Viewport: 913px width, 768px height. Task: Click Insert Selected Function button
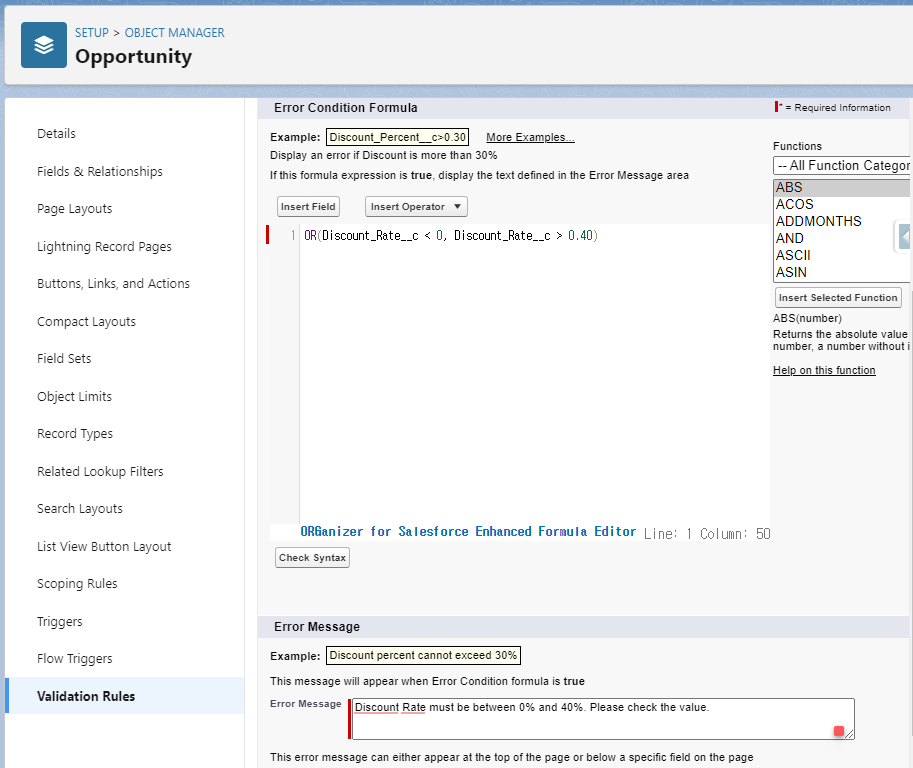838,298
